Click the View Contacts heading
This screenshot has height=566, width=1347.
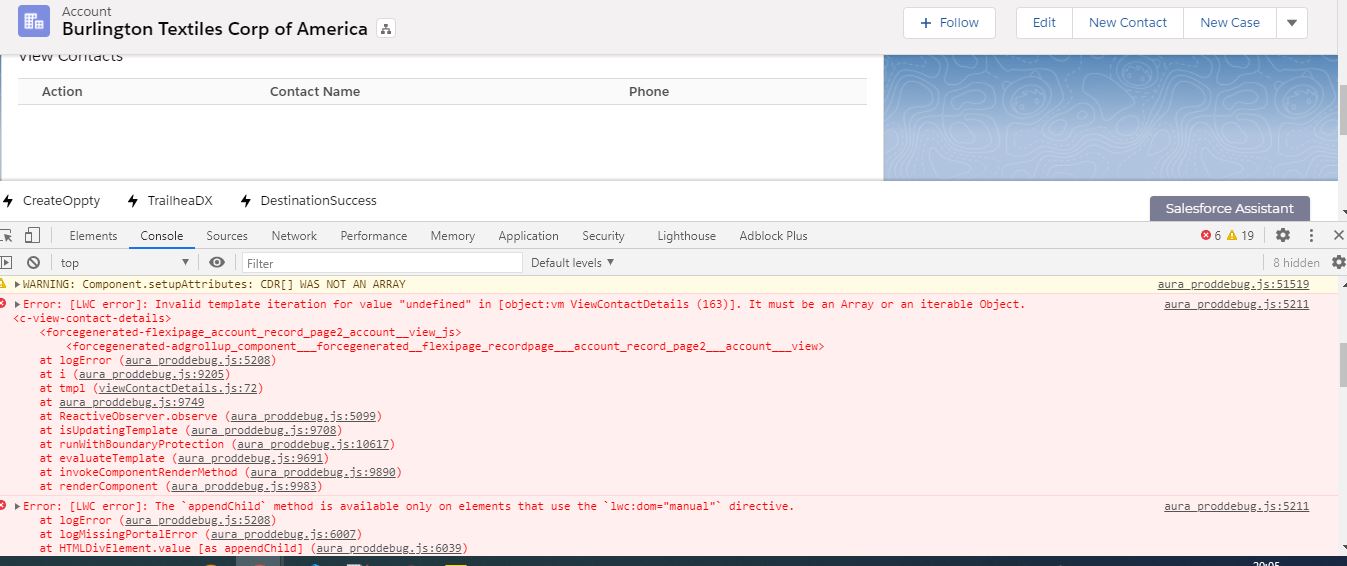click(70, 57)
